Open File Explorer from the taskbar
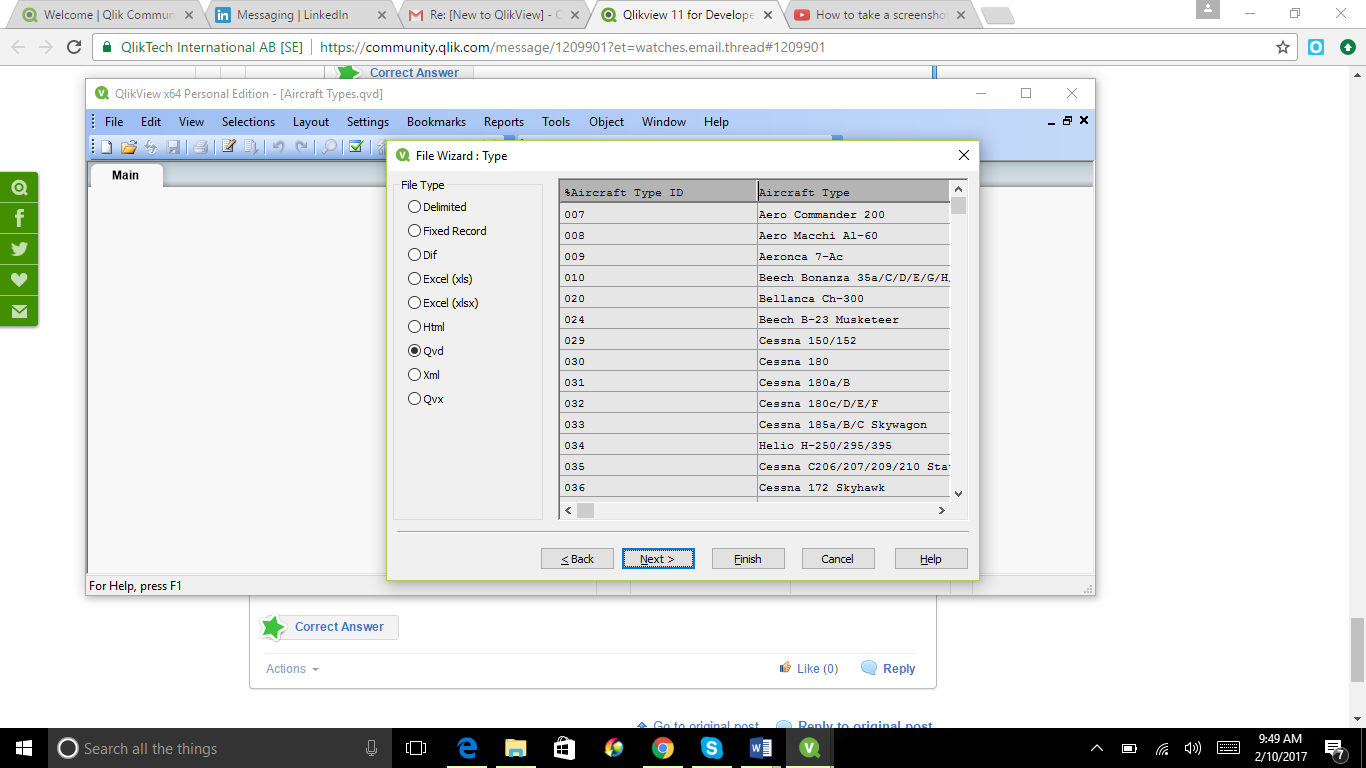 tap(515, 748)
